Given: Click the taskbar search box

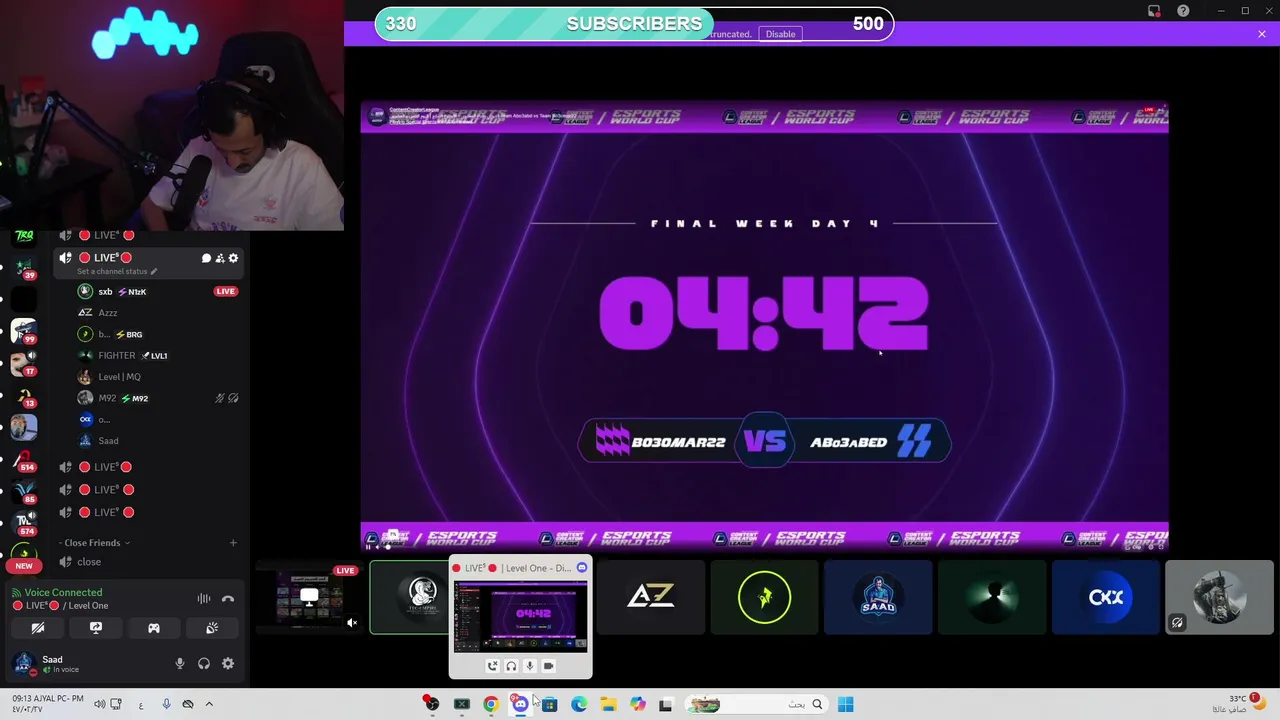Looking at the screenshot, I should point(758,704).
